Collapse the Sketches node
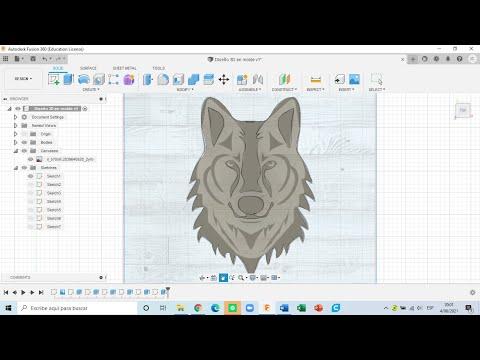This screenshot has height=360, width=480. point(16,168)
